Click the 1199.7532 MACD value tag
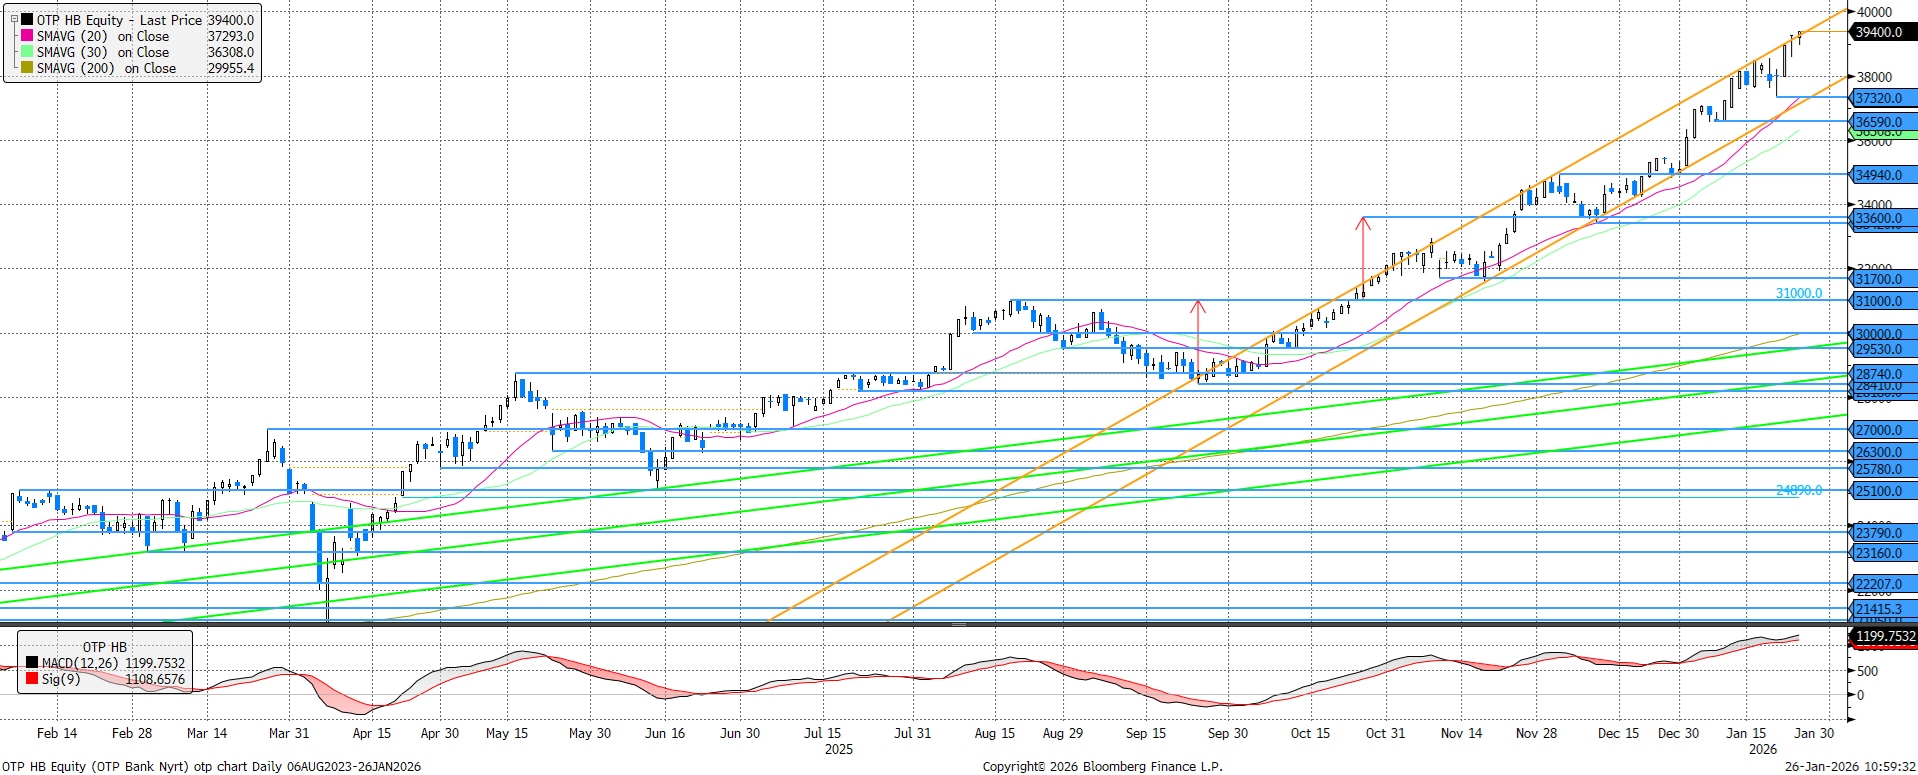 [x=1884, y=636]
